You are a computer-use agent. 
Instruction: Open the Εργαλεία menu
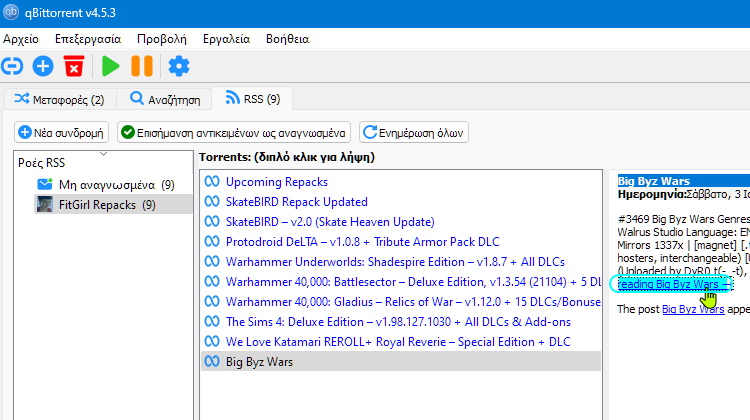coord(226,39)
